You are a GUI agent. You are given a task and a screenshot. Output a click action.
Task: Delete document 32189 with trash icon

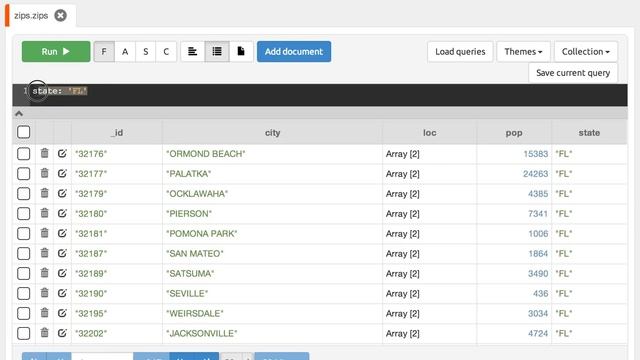point(44,273)
